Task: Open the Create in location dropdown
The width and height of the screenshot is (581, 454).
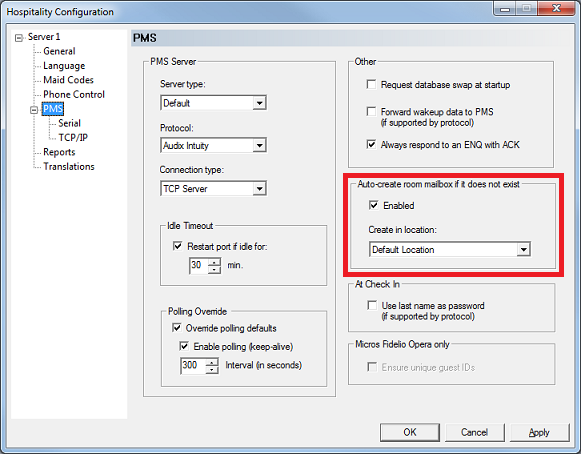Action: (523, 249)
